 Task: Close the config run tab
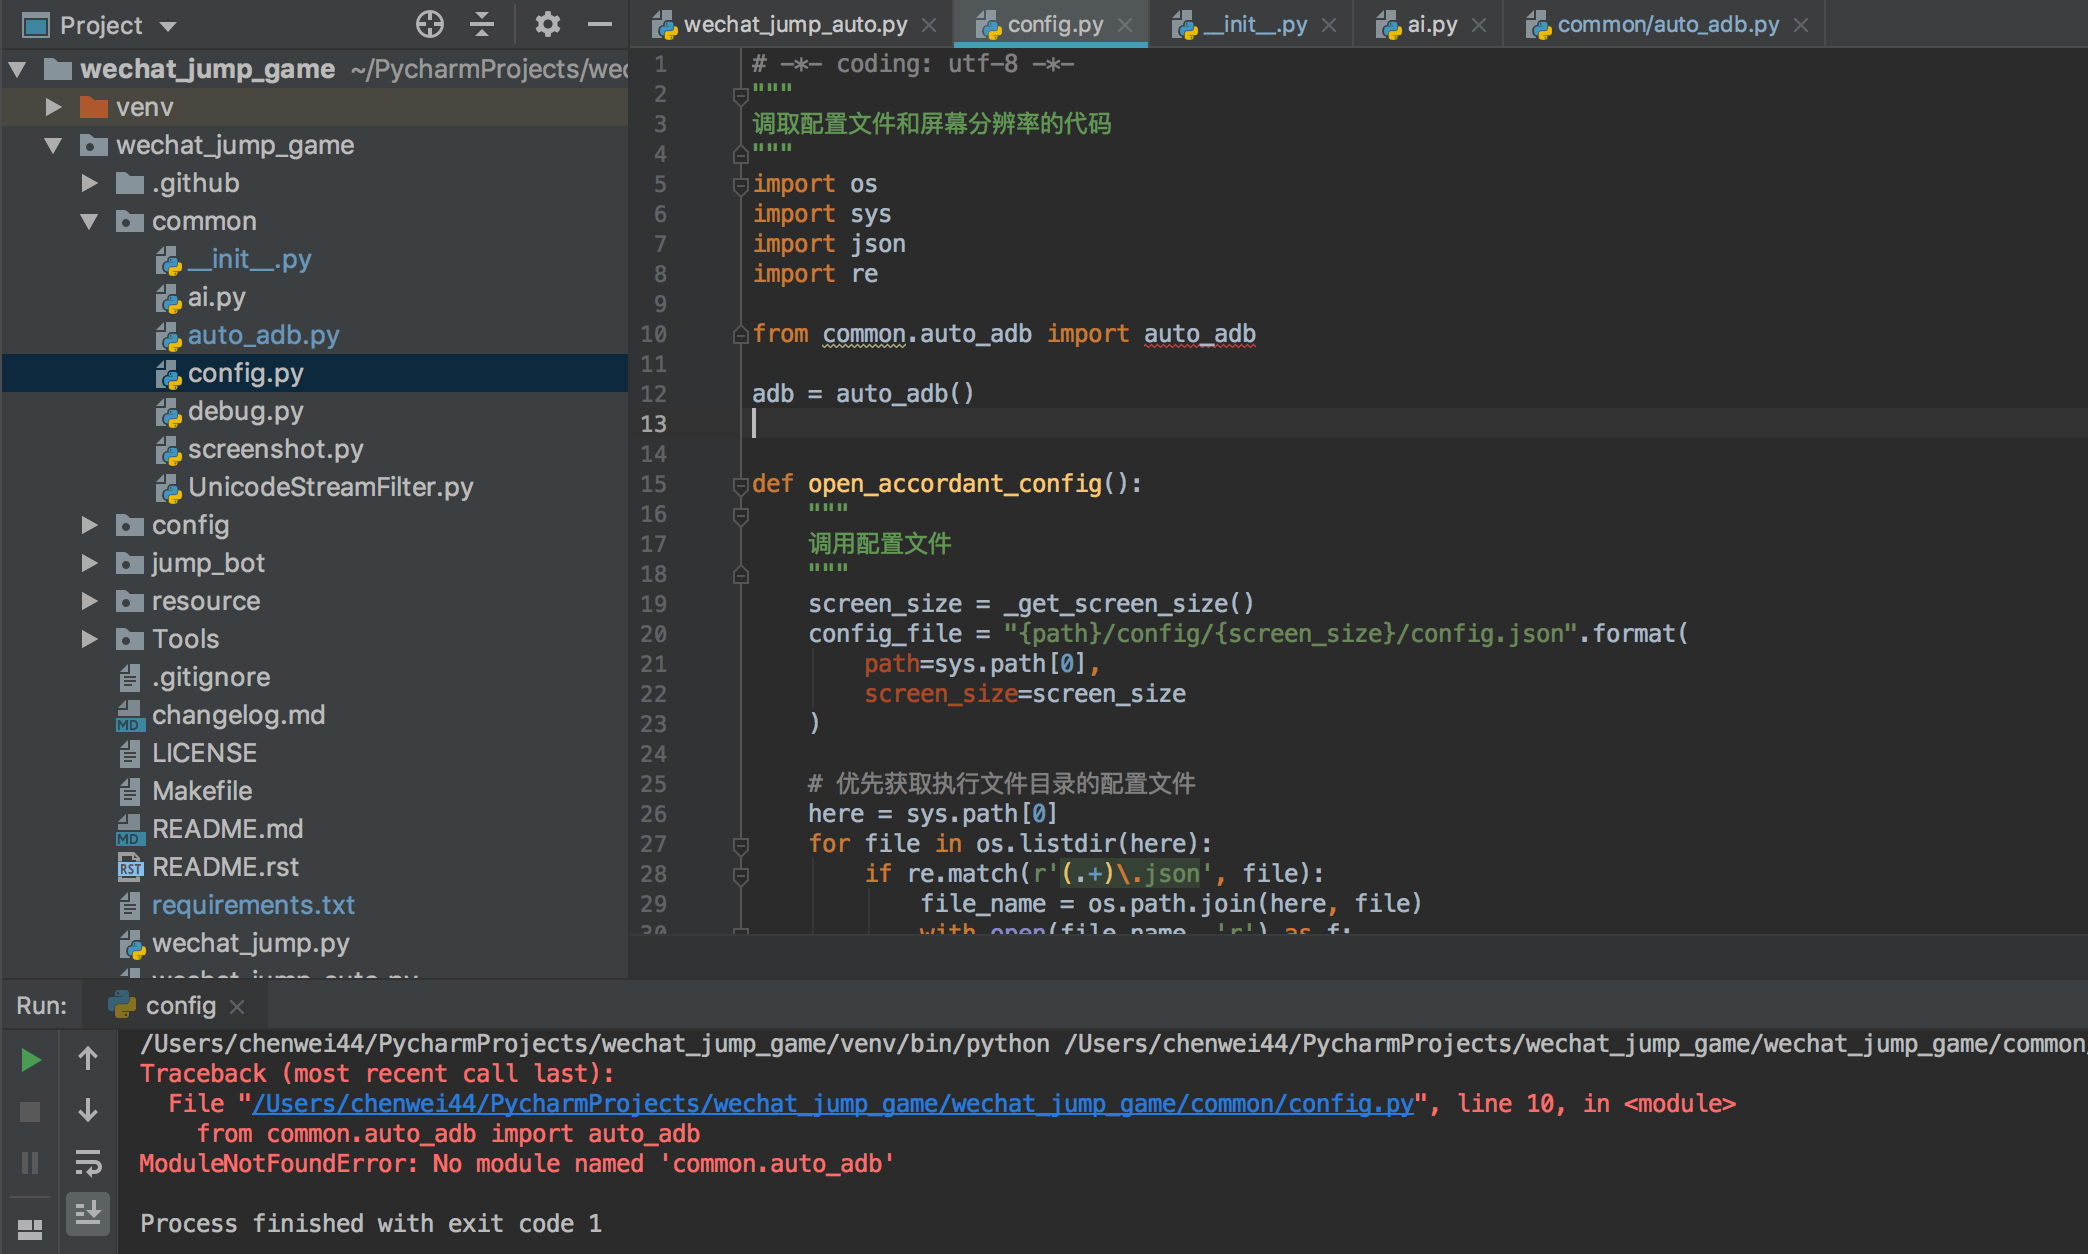point(237,1006)
